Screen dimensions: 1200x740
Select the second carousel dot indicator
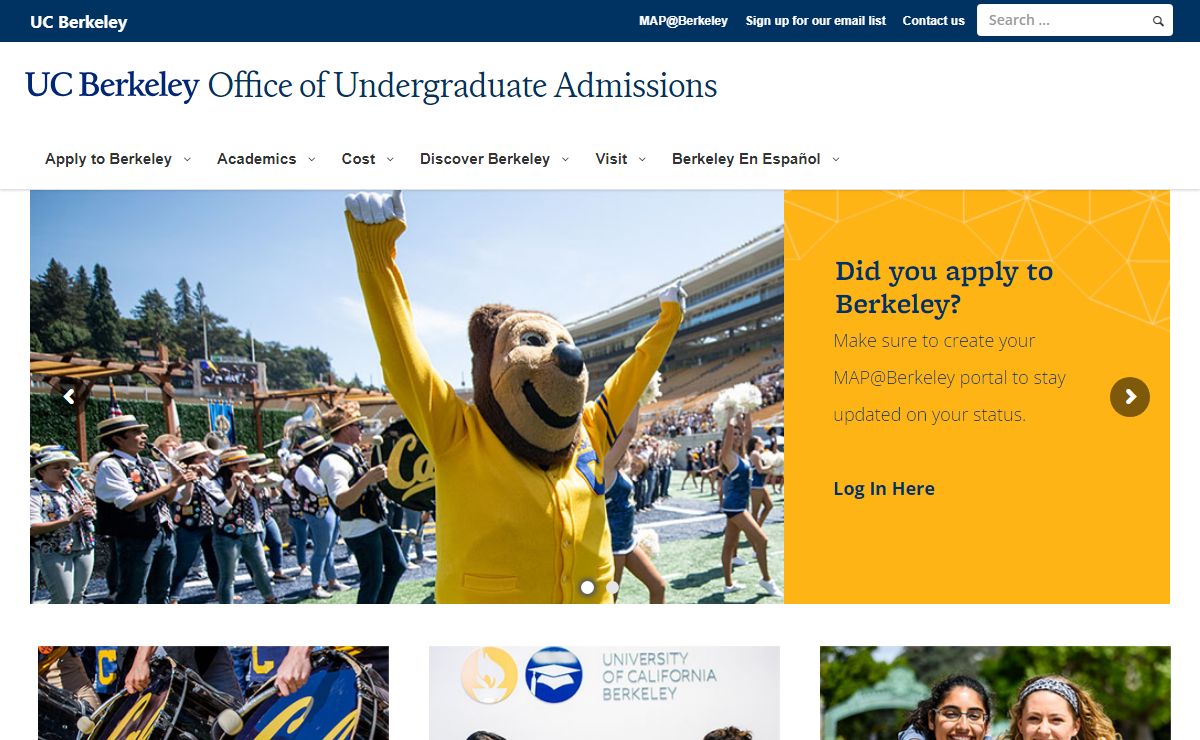point(612,587)
